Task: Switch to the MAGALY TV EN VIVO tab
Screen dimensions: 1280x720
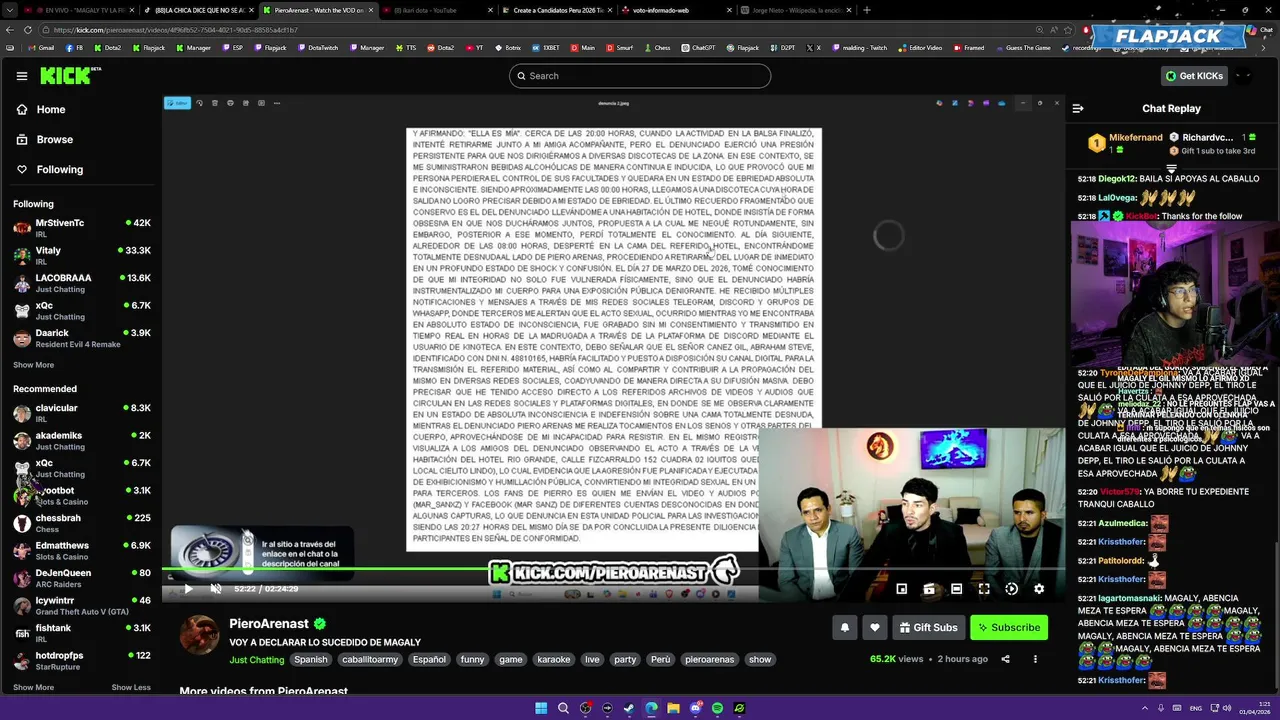Action: click(x=82, y=10)
